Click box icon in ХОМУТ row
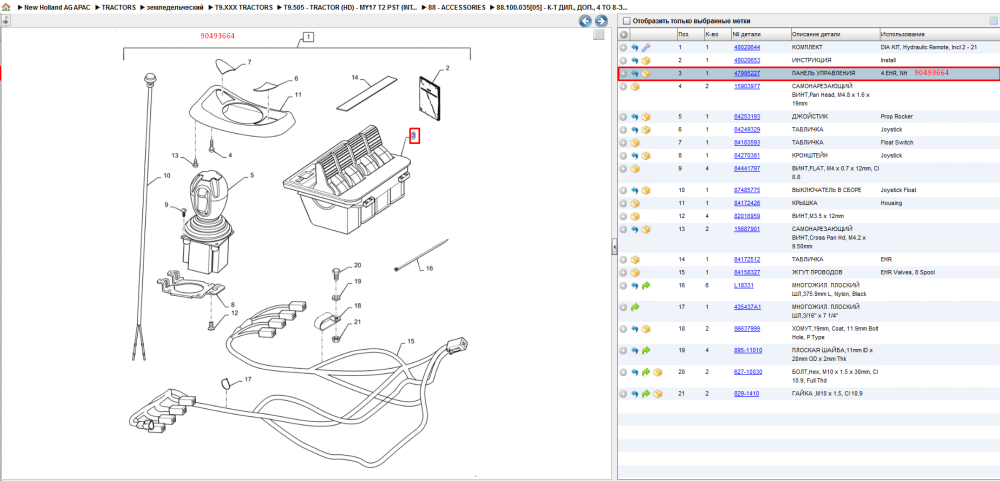The height and width of the screenshot is (481, 1000). 645,329
